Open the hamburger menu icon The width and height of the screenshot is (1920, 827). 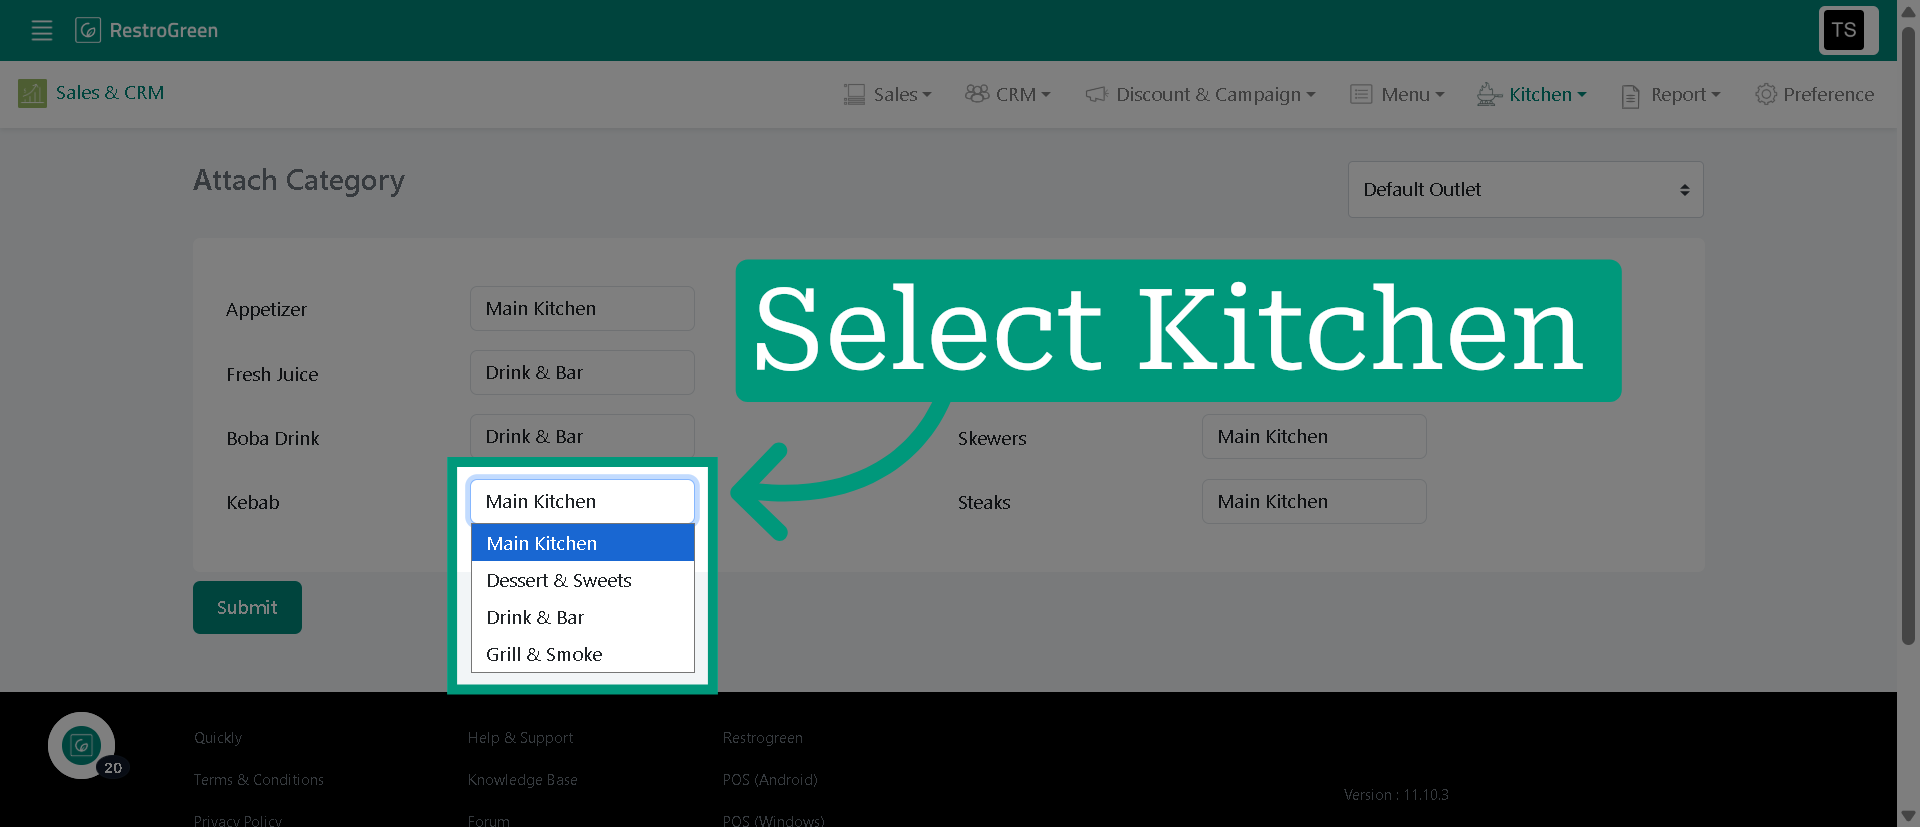pos(42,30)
